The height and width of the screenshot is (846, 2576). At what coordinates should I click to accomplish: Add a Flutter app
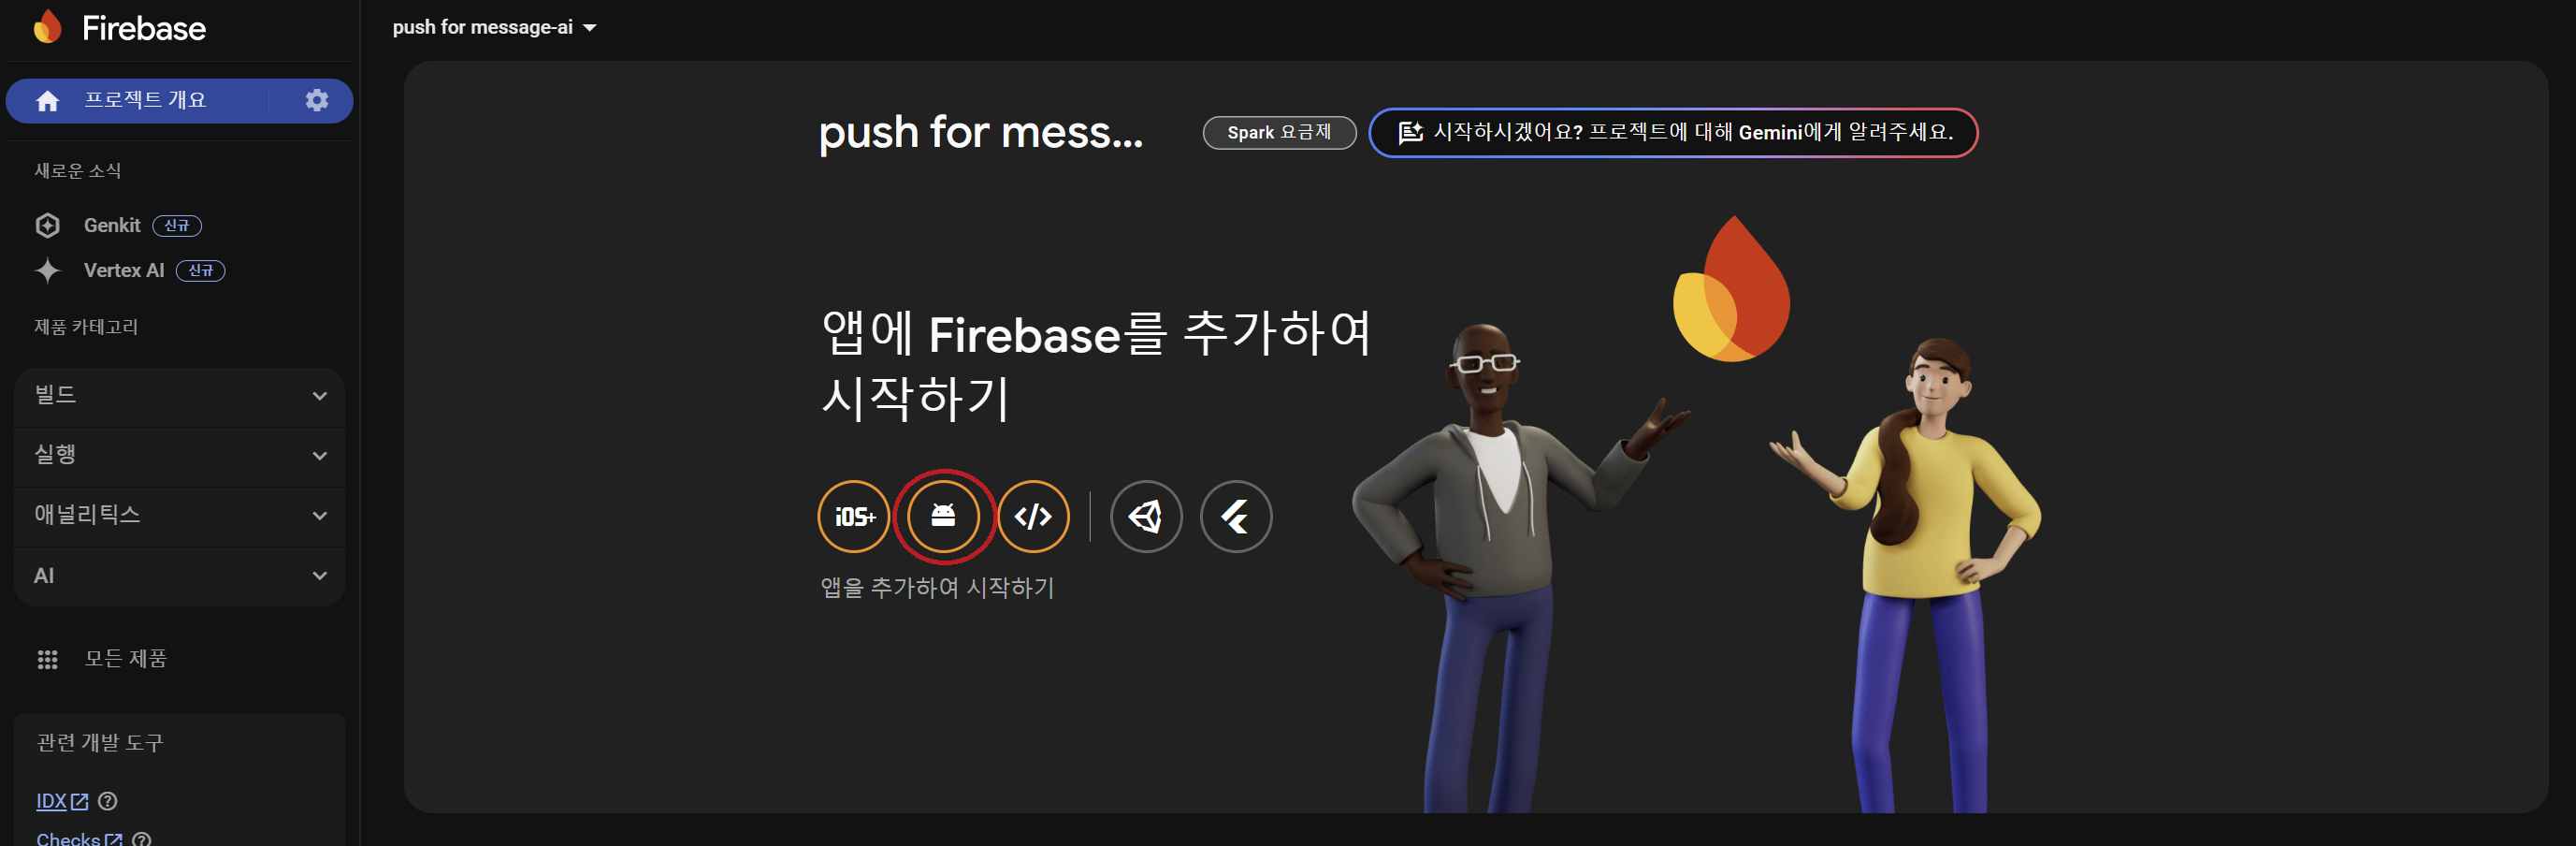[x=1236, y=516]
